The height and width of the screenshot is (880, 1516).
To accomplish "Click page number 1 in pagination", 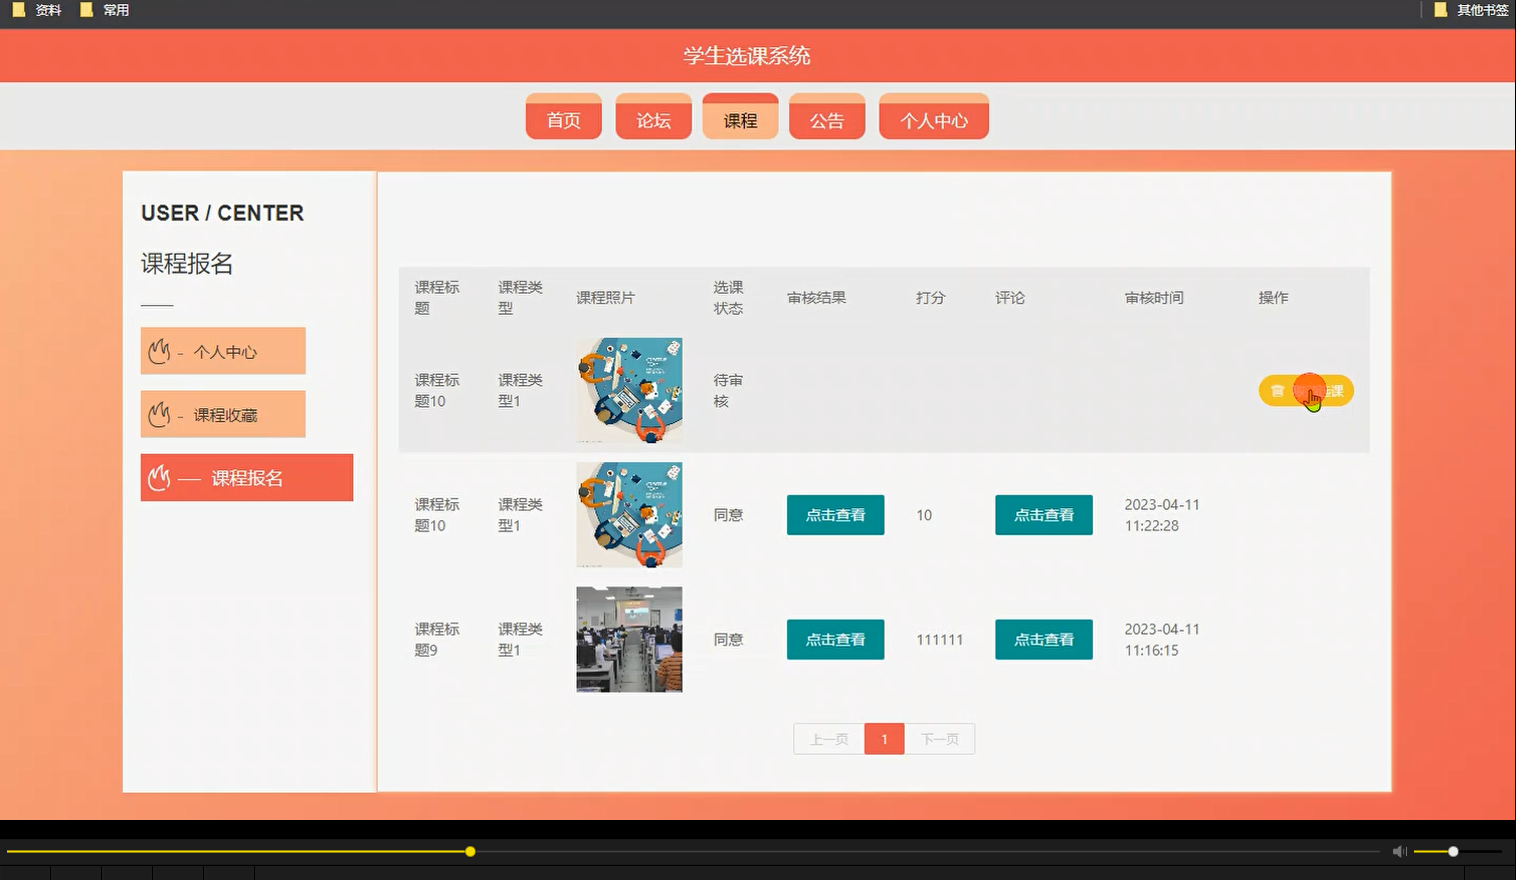I will tap(883, 738).
